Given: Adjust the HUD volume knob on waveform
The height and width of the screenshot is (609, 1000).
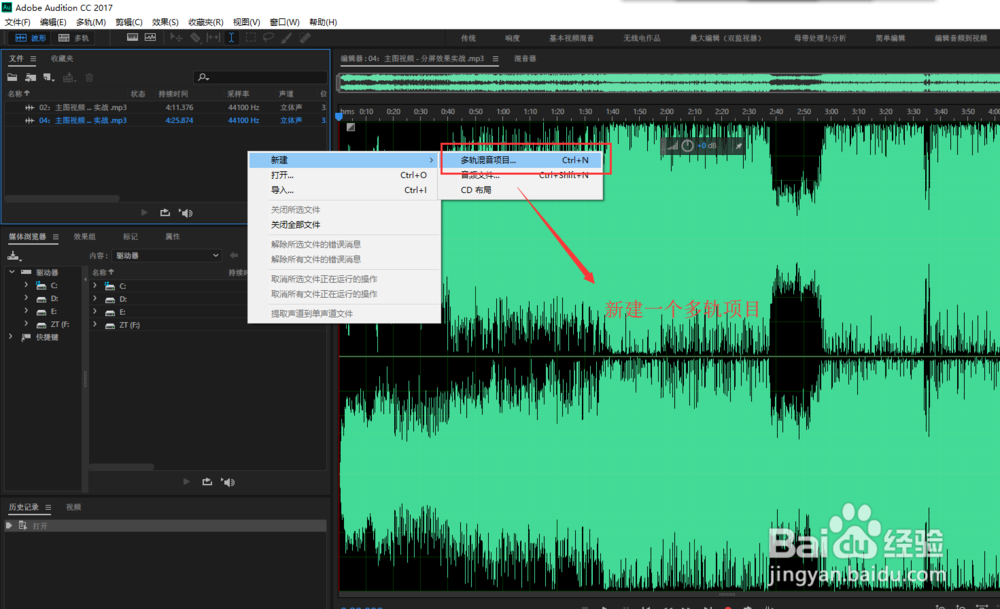Looking at the screenshot, I should (688, 146).
